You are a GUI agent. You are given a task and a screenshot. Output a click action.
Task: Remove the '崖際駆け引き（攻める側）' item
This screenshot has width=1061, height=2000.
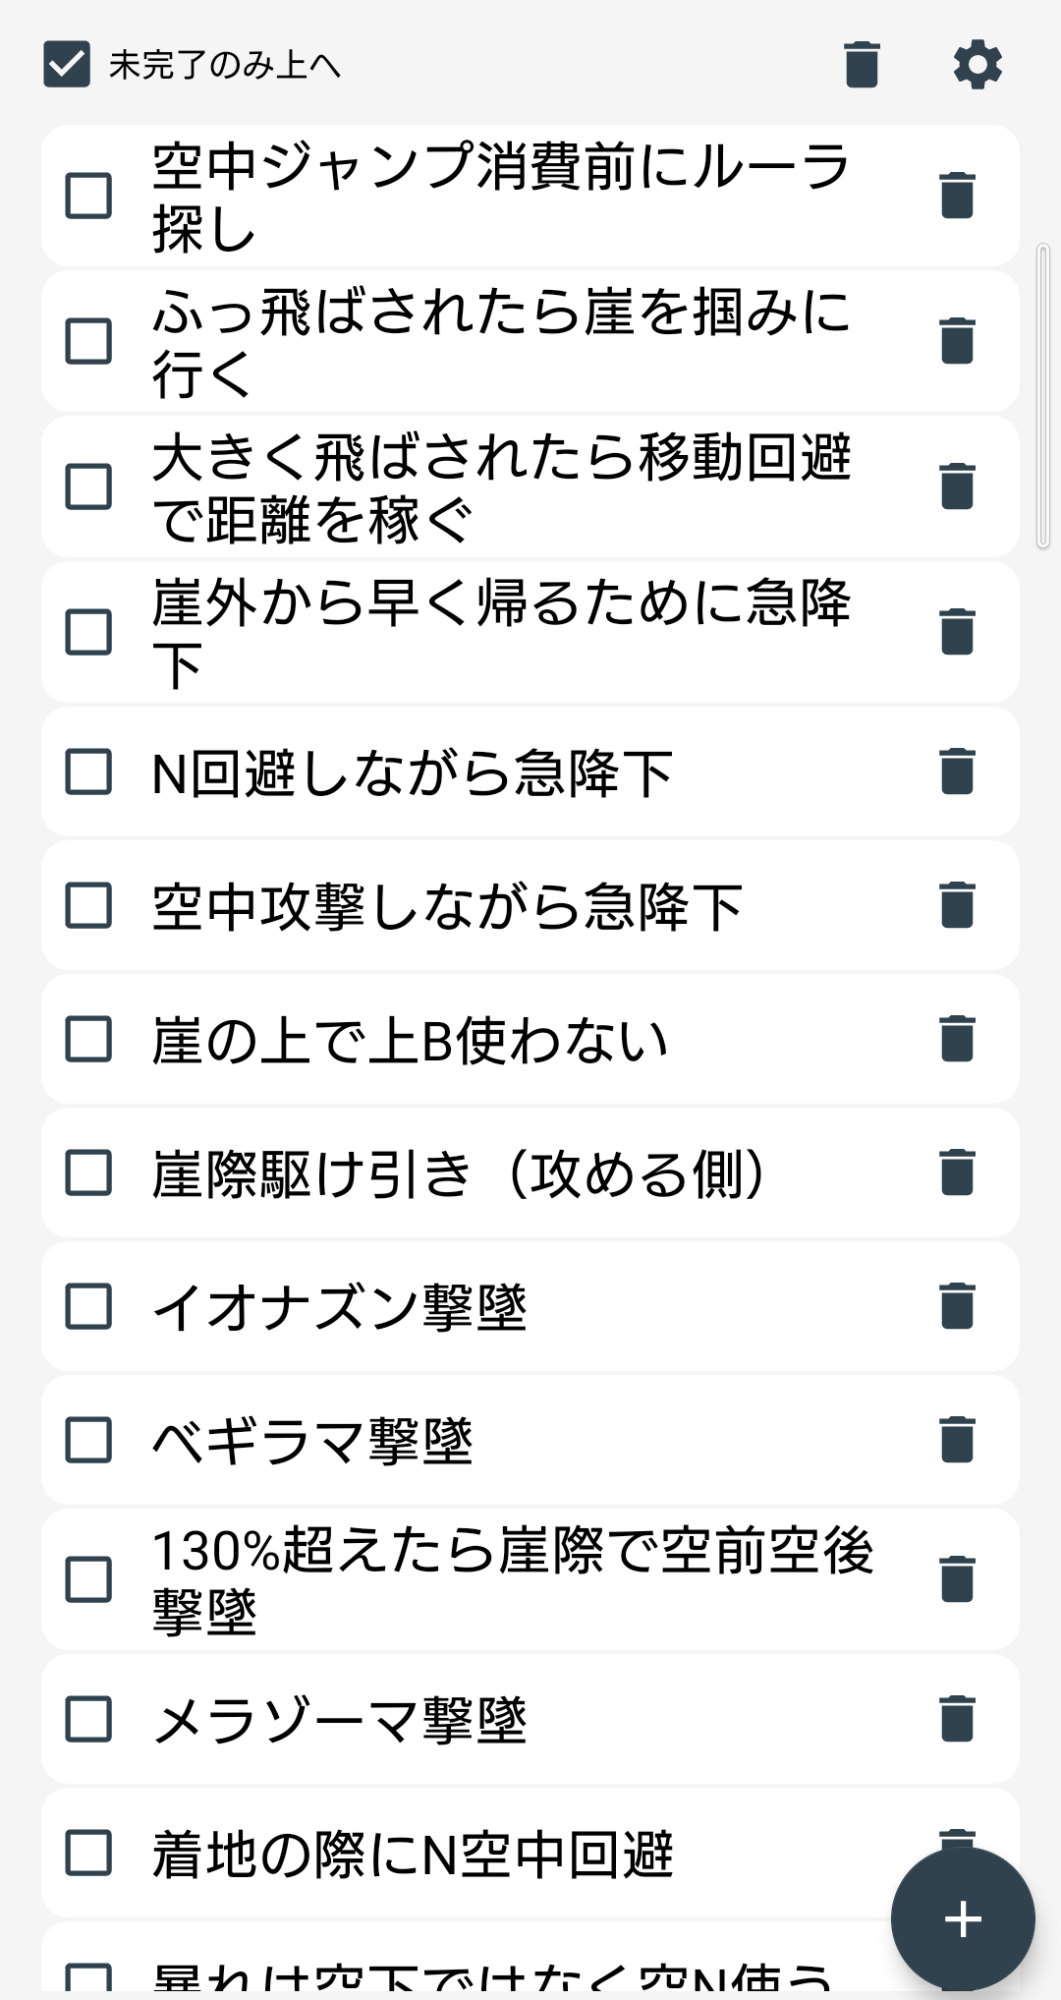click(957, 1173)
